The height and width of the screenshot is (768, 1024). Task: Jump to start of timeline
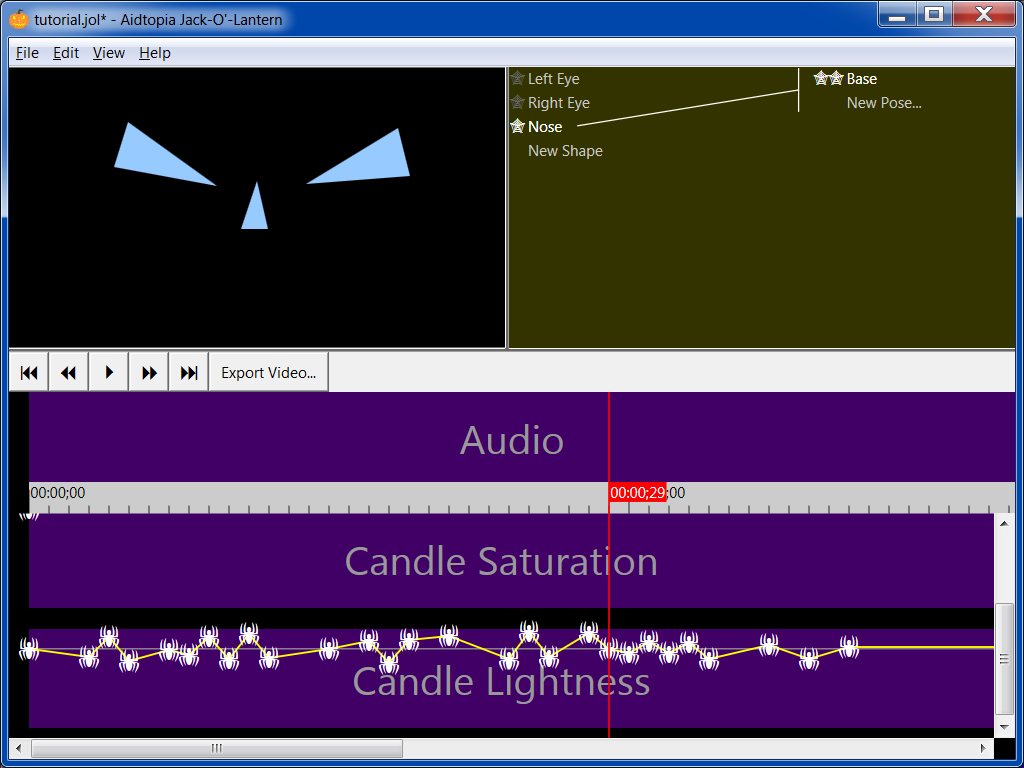[x=29, y=372]
